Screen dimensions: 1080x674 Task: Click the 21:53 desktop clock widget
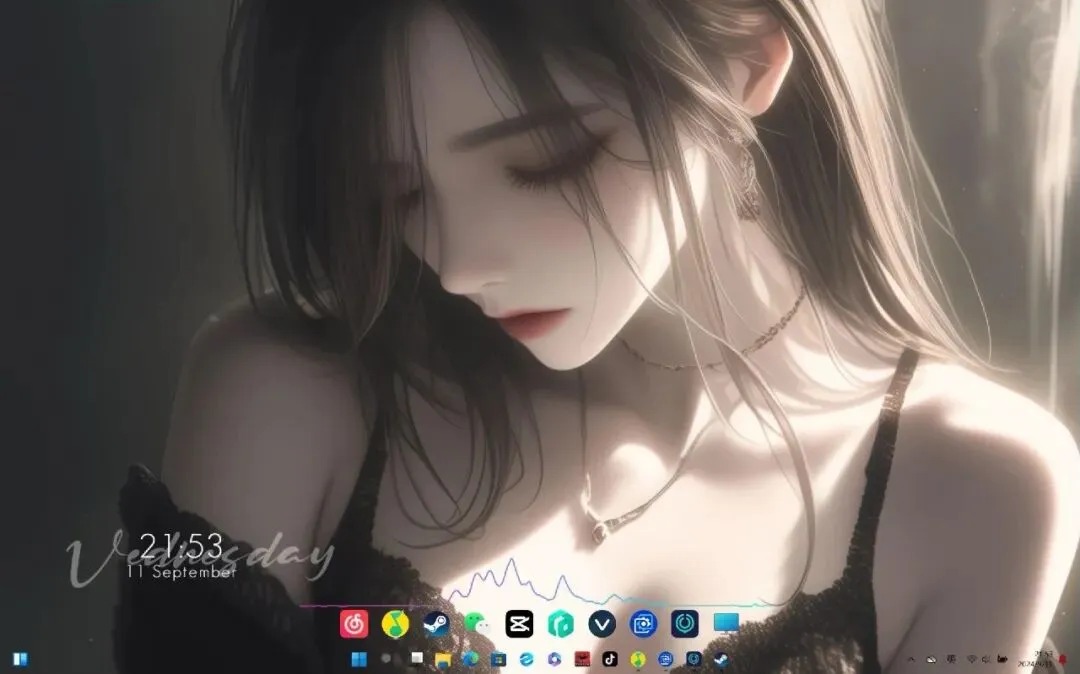tap(182, 546)
